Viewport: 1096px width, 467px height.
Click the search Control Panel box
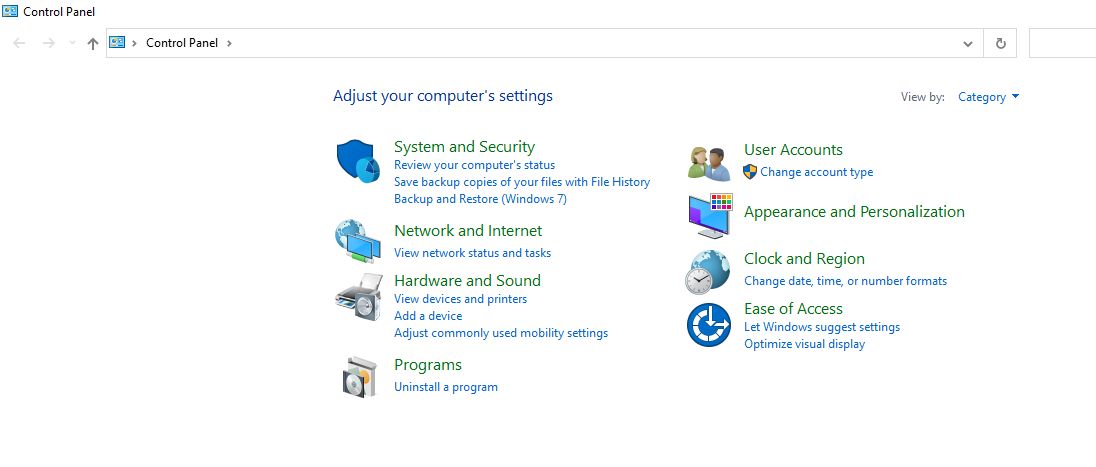1062,43
